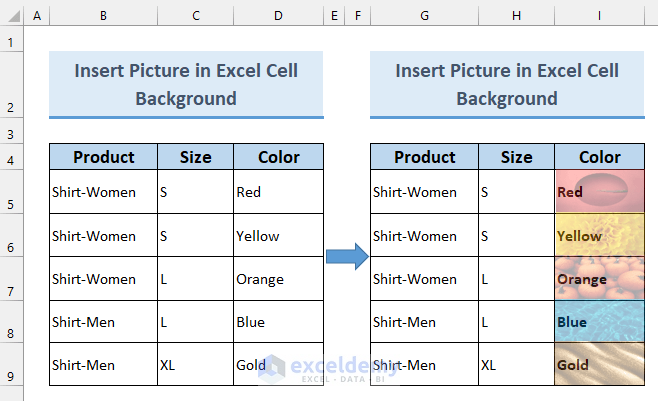
Task: Select column D header
Action: [x=278, y=16]
